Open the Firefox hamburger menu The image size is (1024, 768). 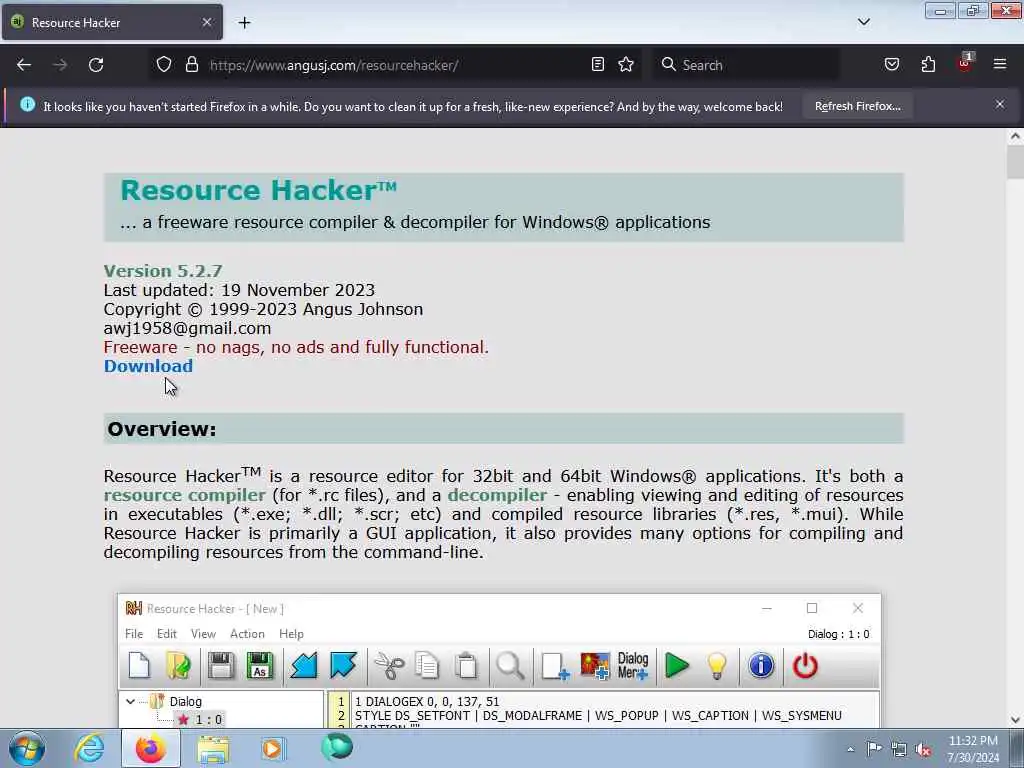[1000, 65]
